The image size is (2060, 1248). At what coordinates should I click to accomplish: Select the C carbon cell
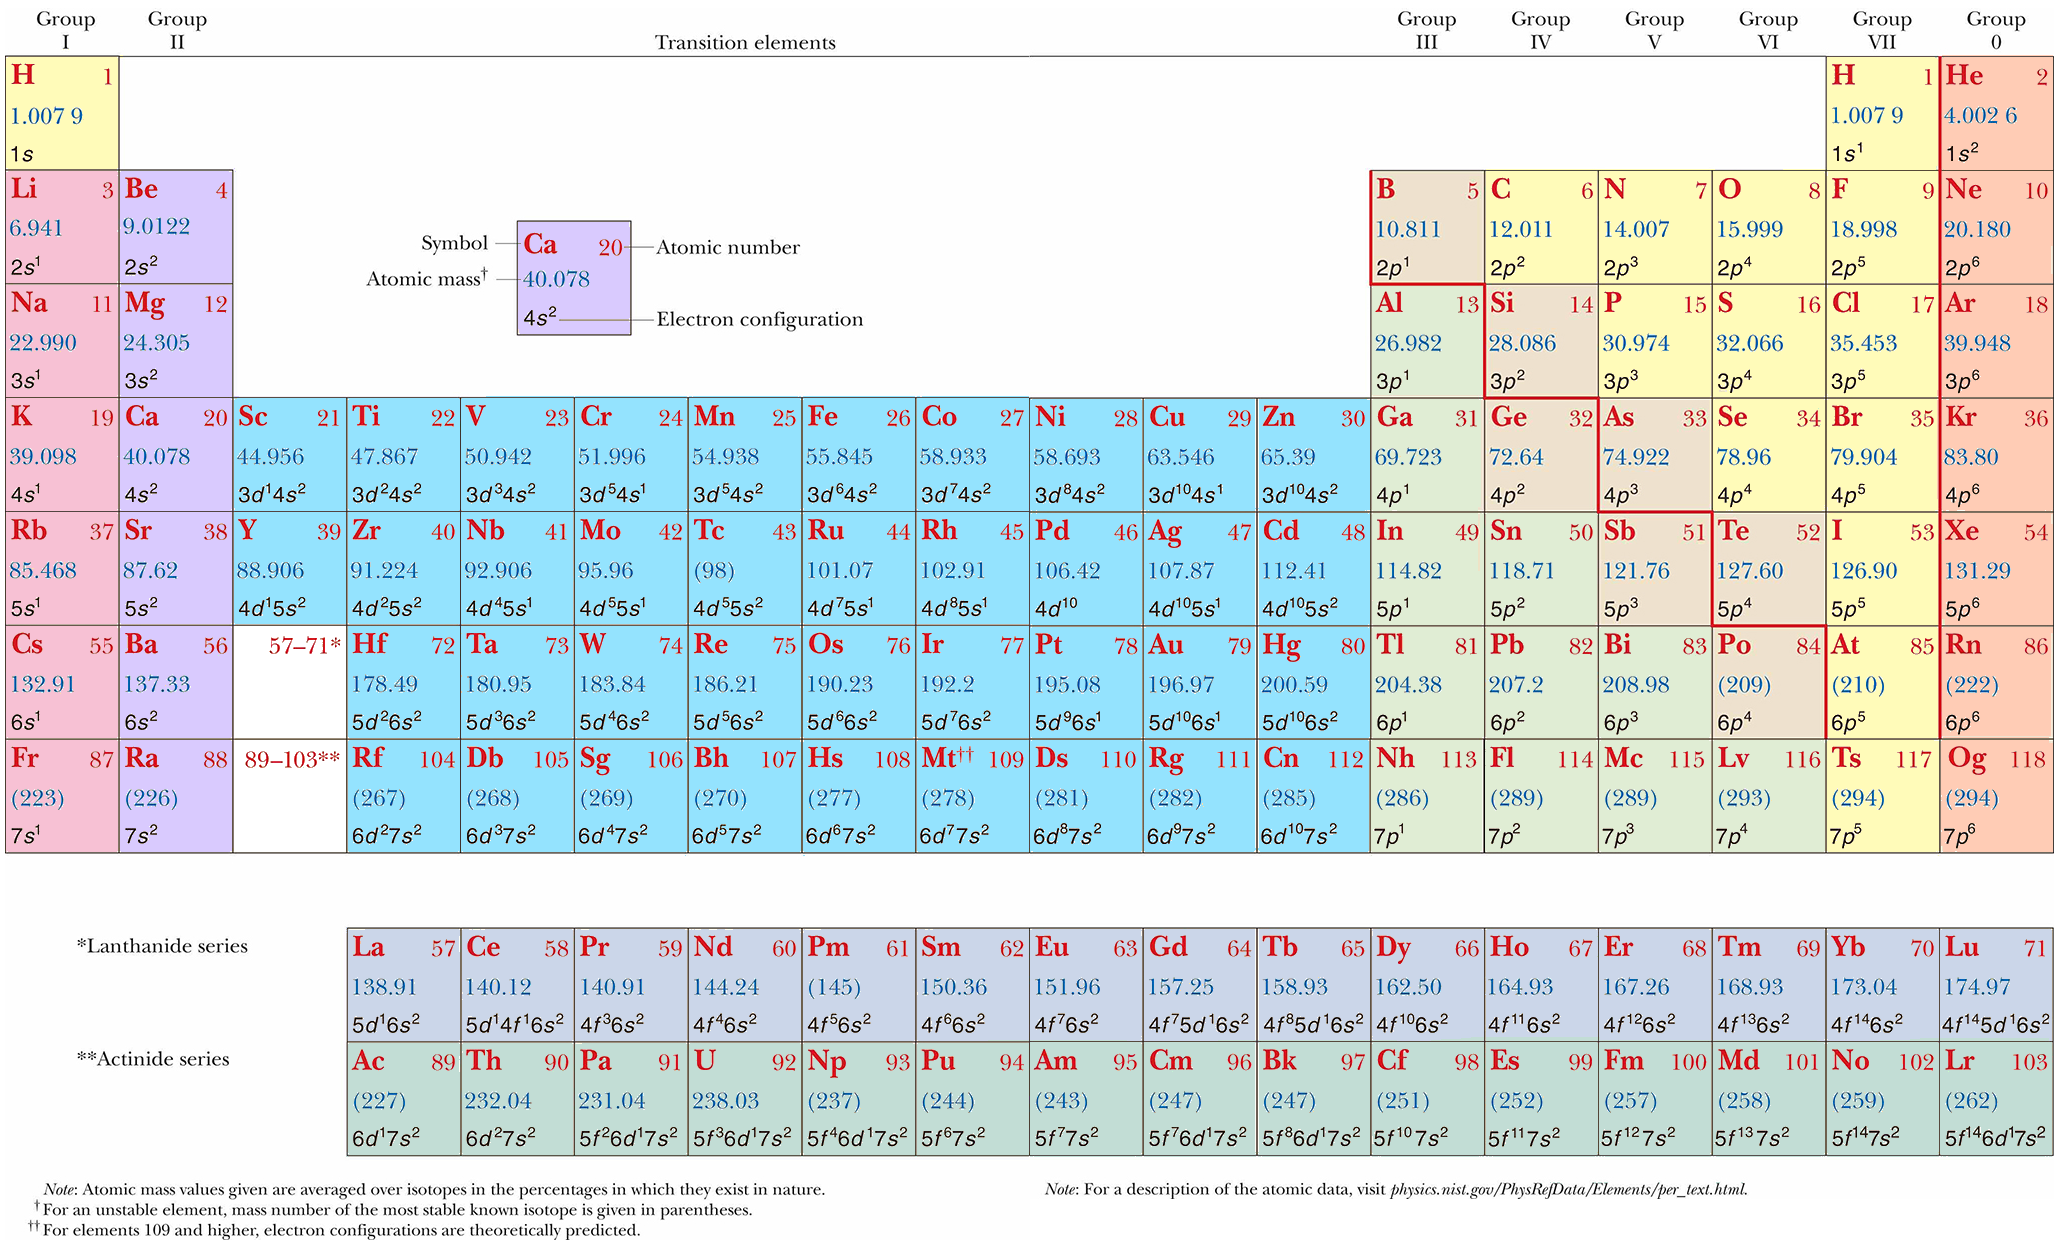1542,227
